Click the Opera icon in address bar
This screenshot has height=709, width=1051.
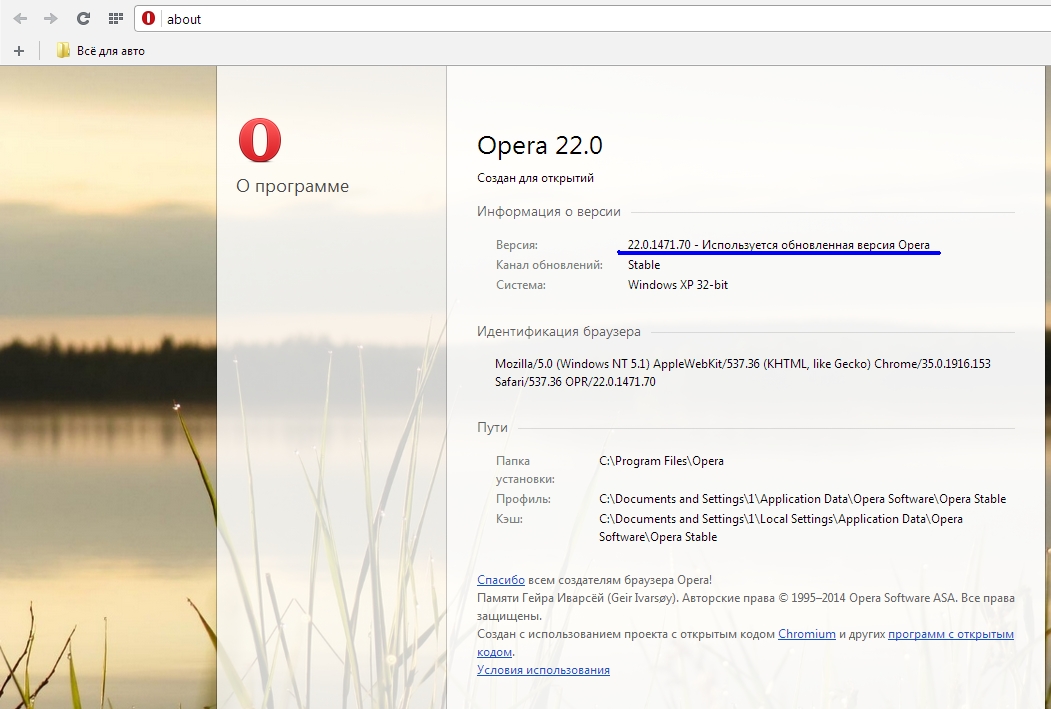click(149, 19)
